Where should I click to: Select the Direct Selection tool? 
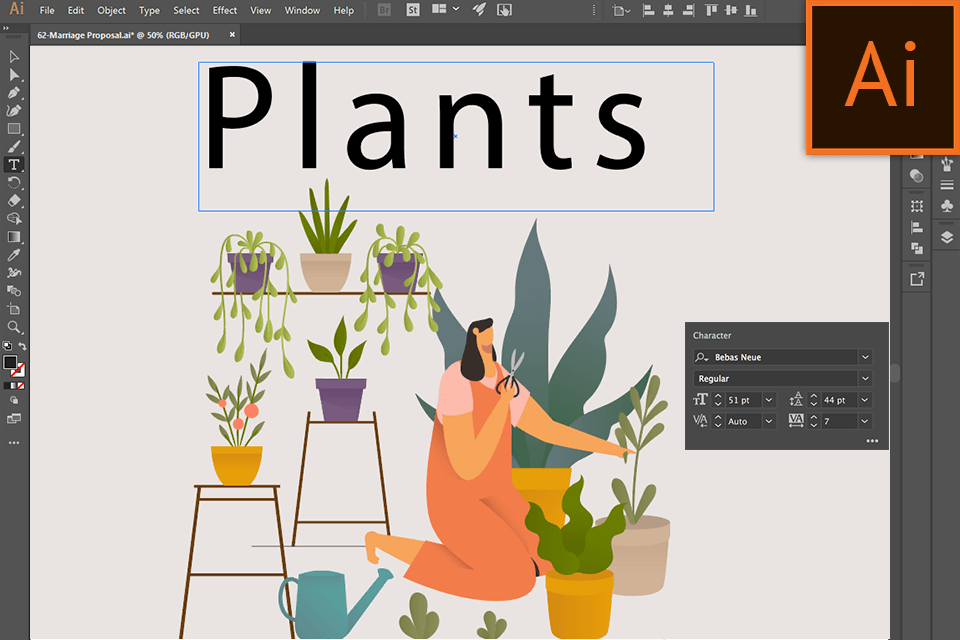pyautogui.click(x=14, y=75)
